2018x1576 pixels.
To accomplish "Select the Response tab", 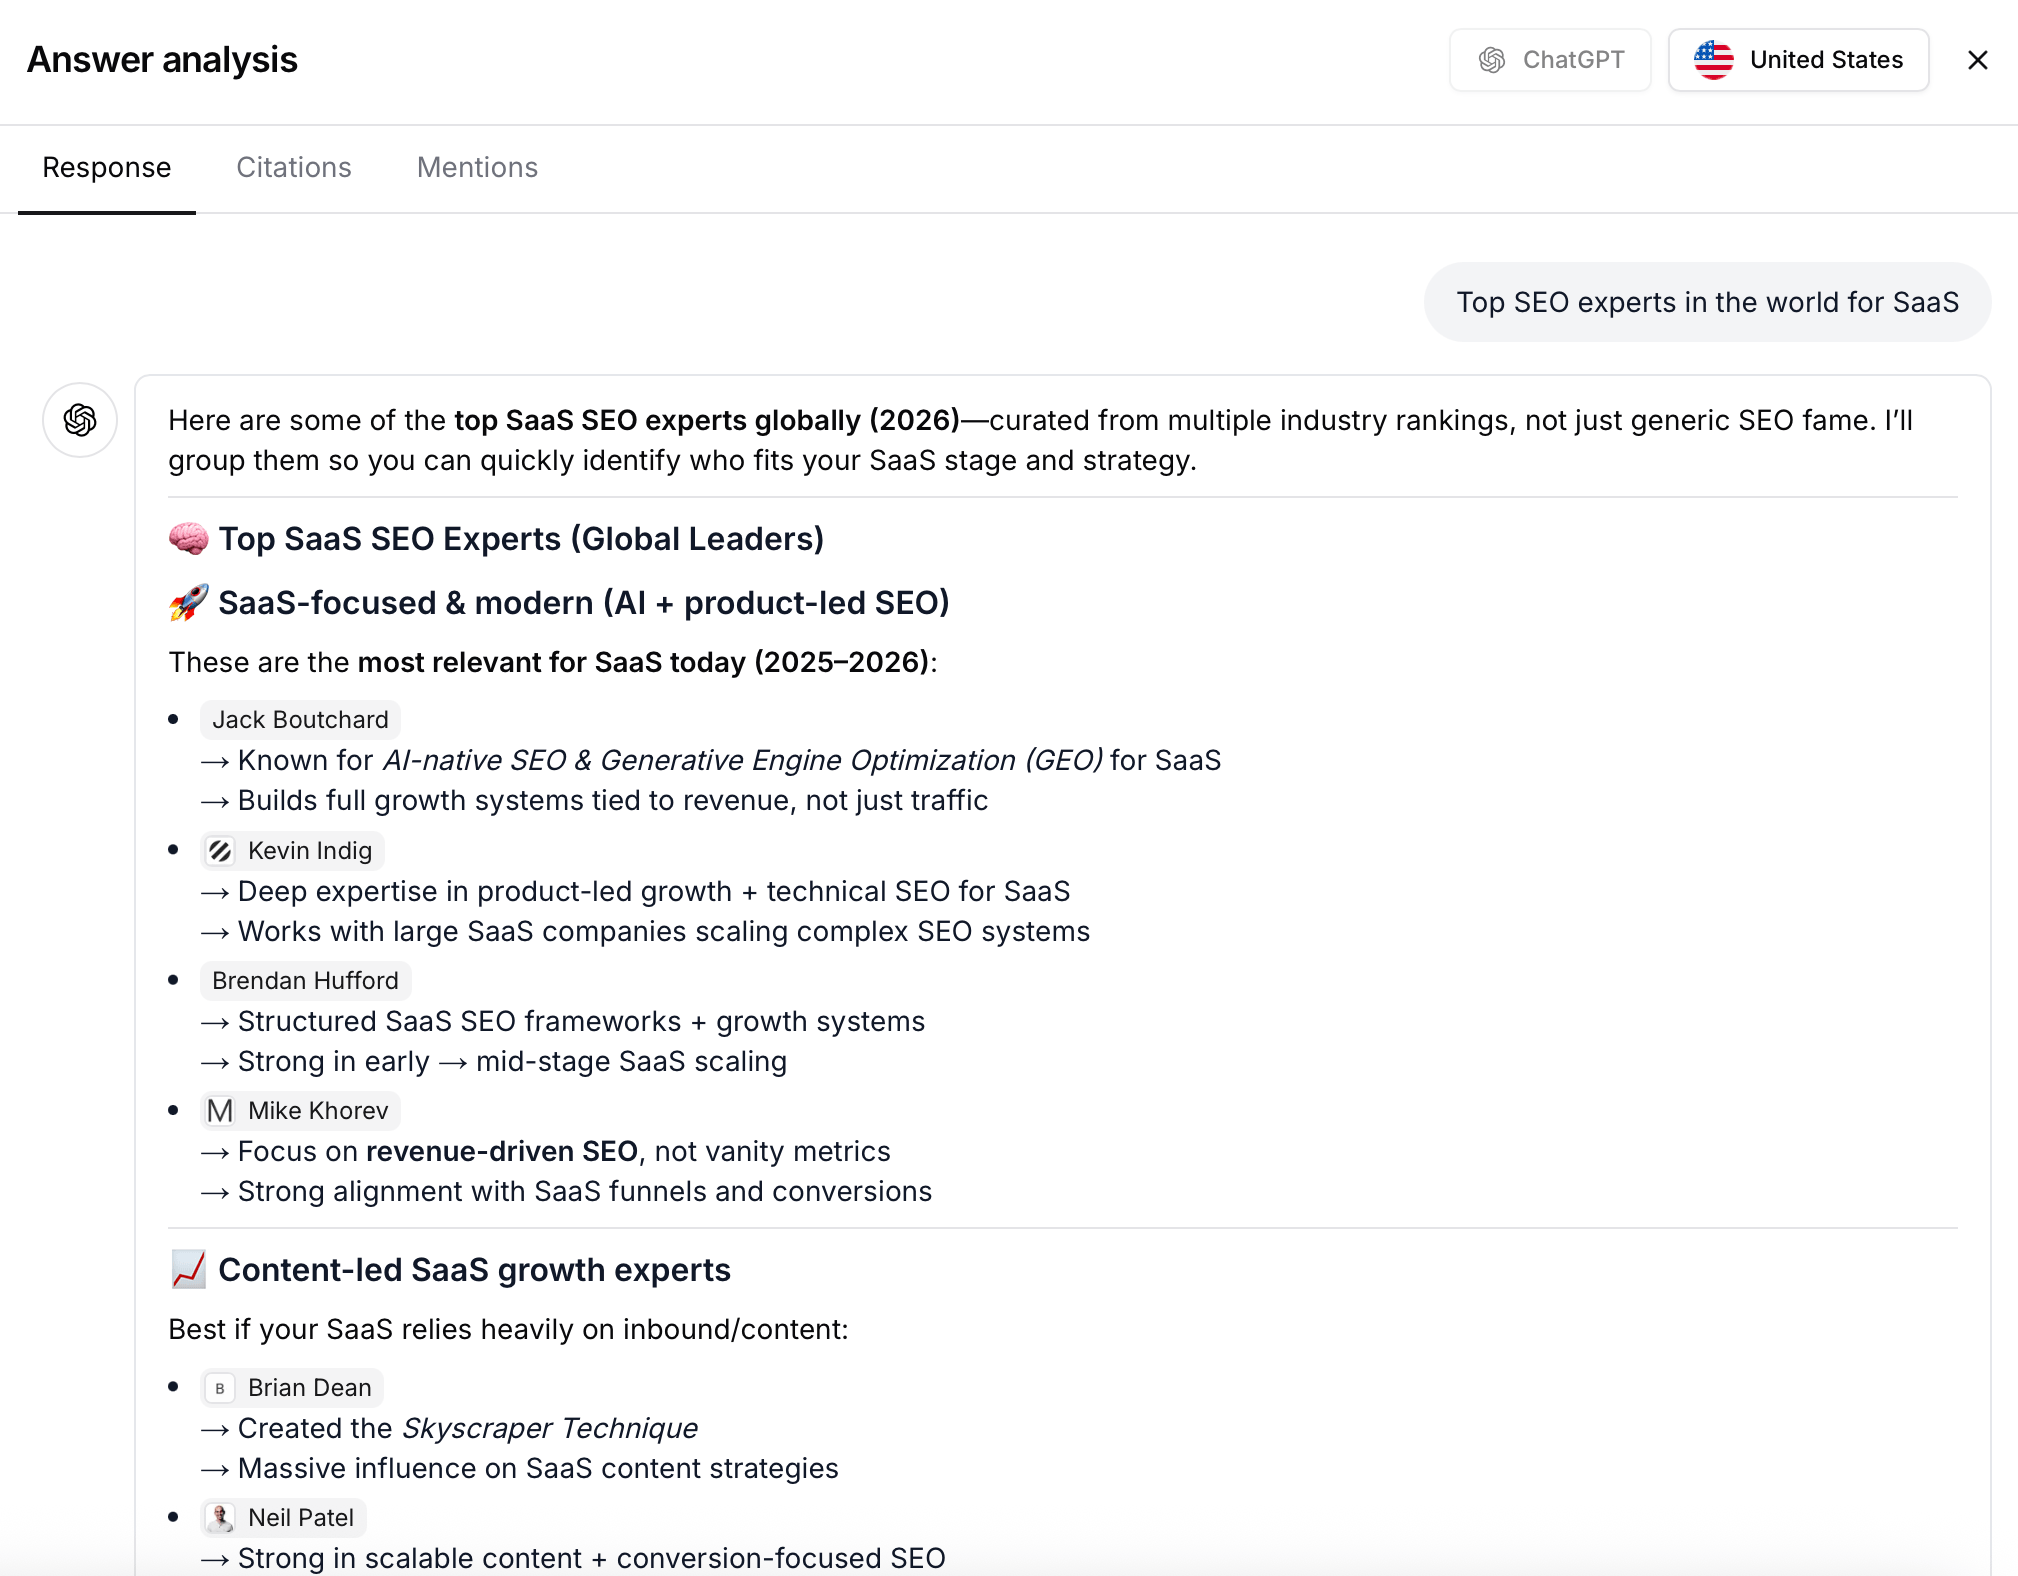I will [x=105, y=168].
